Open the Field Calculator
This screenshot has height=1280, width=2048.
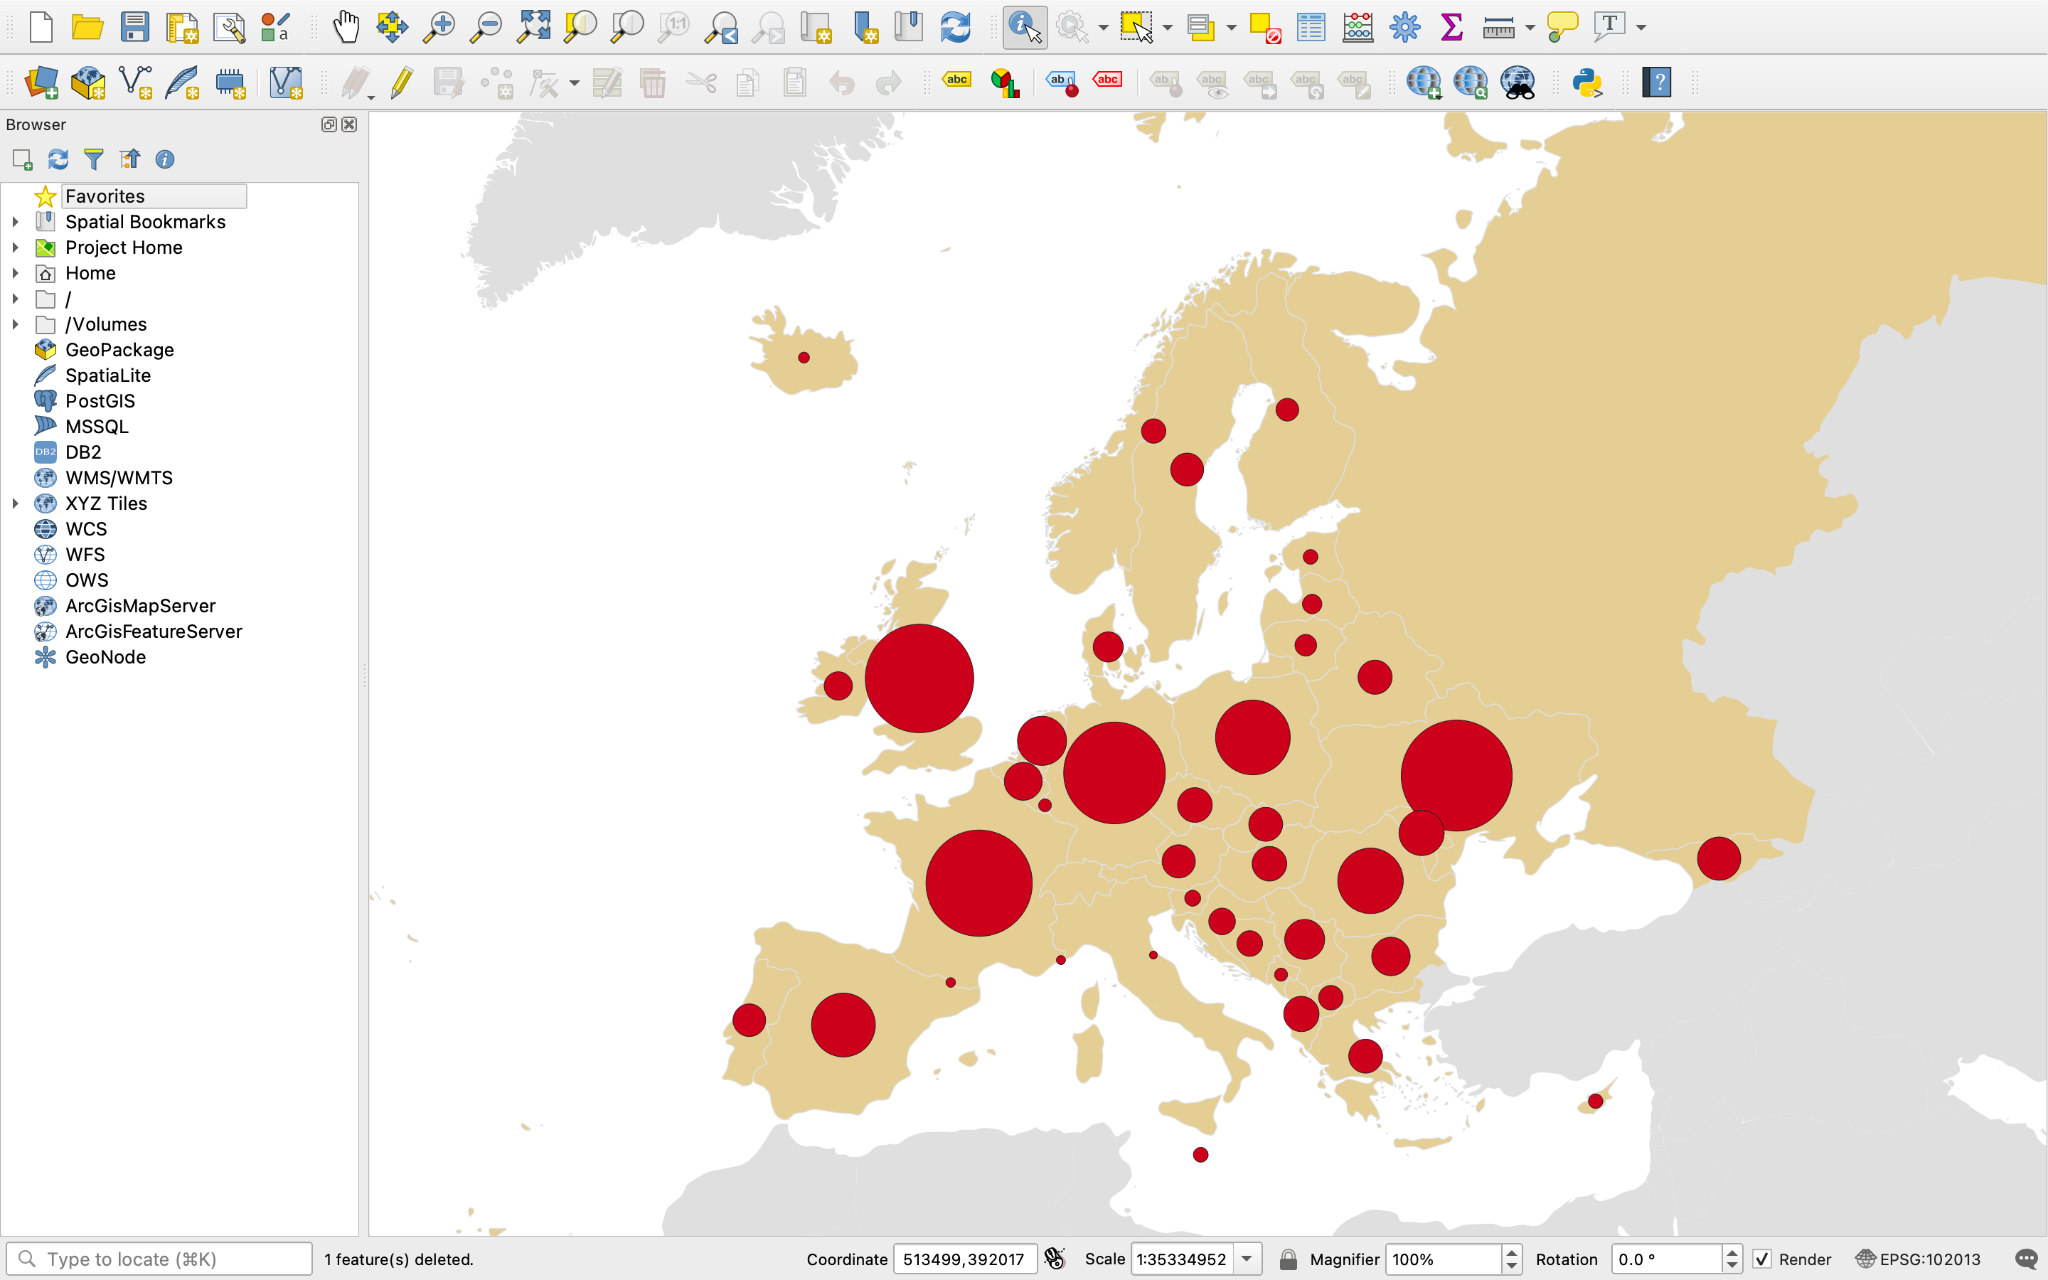point(1357,27)
